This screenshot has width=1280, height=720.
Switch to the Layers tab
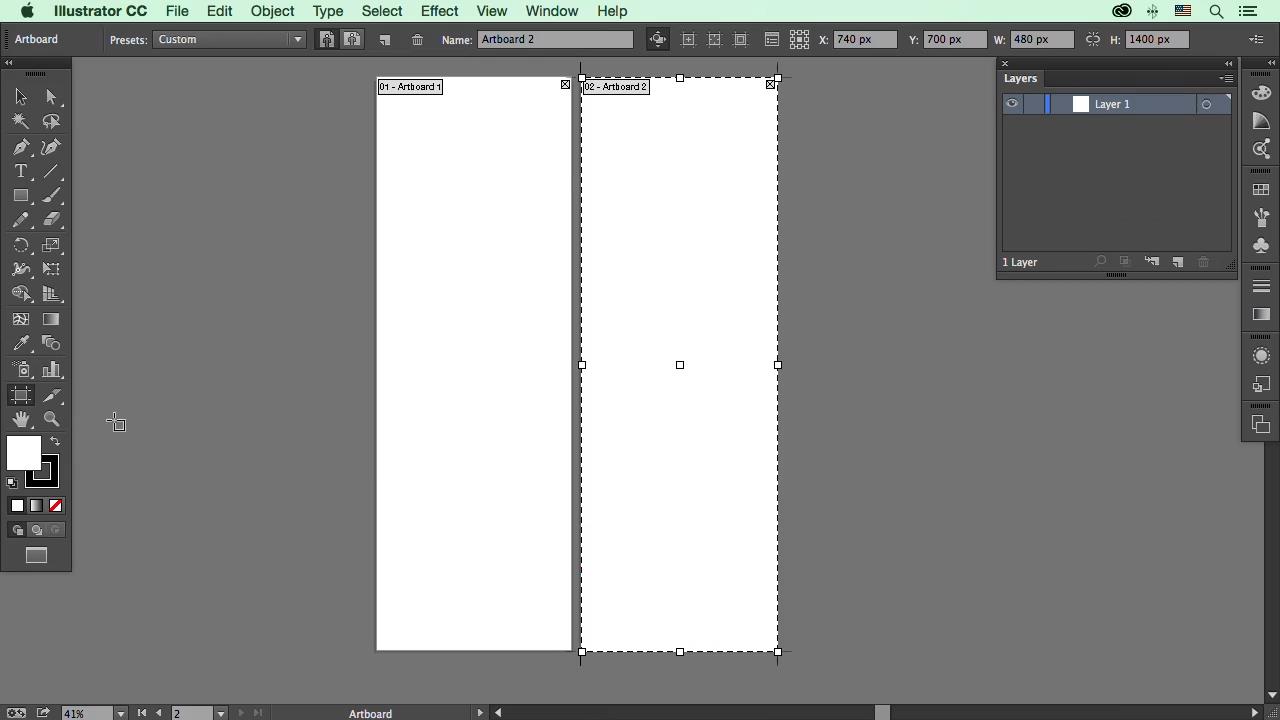click(1021, 78)
